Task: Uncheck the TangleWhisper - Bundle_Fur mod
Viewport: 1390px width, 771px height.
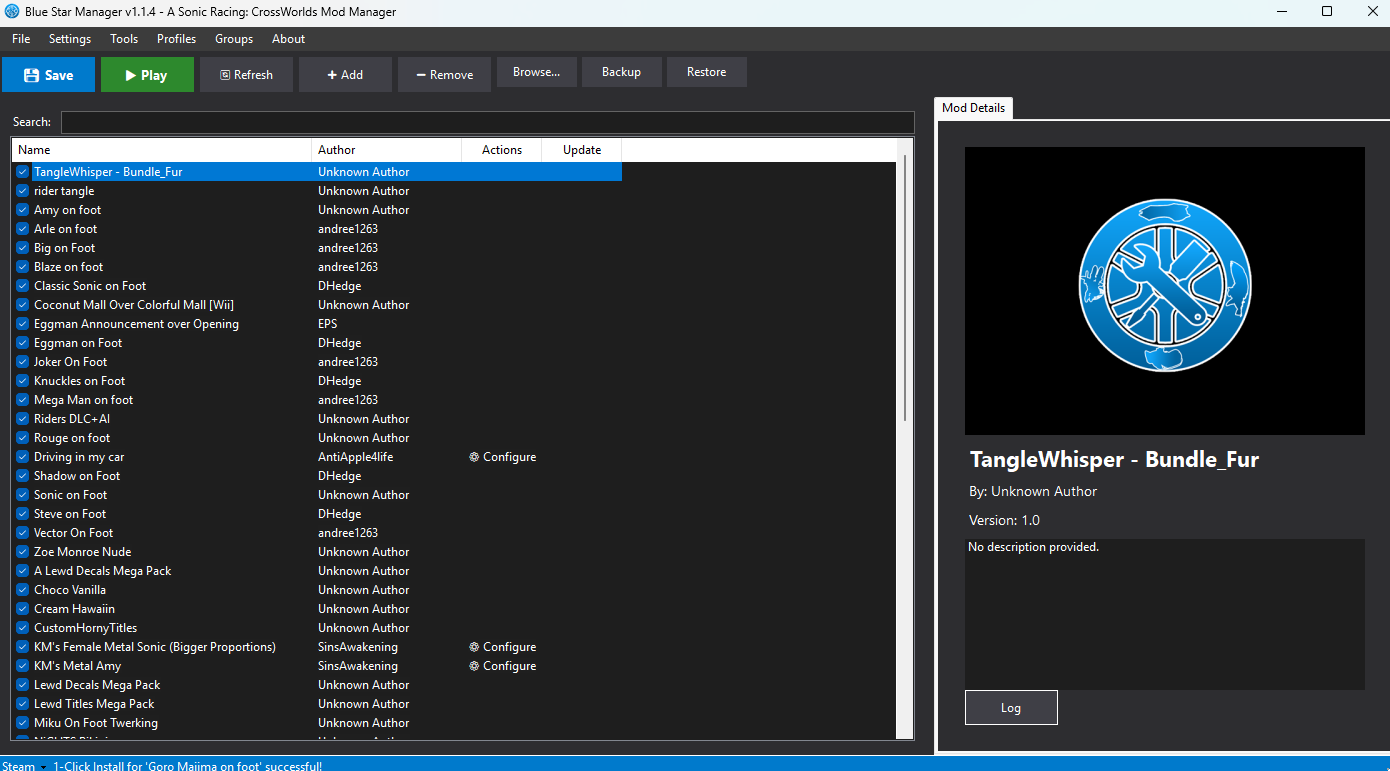Action: [x=23, y=172]
